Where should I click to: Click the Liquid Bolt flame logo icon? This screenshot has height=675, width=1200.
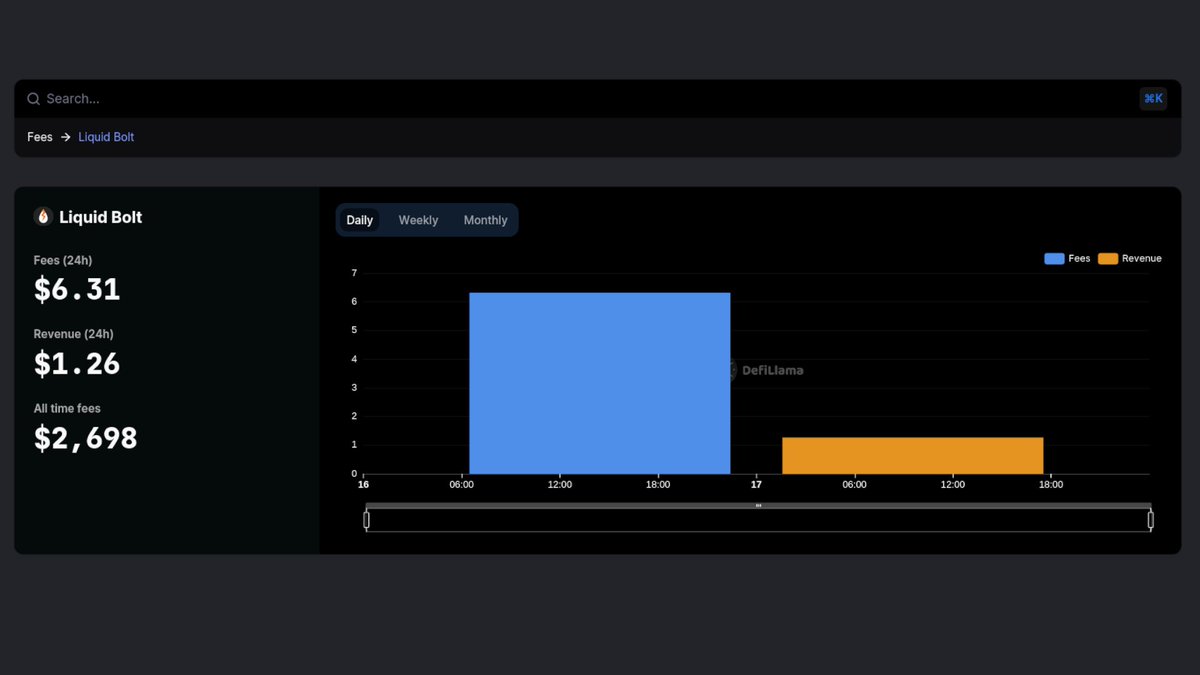coord(43,217)
